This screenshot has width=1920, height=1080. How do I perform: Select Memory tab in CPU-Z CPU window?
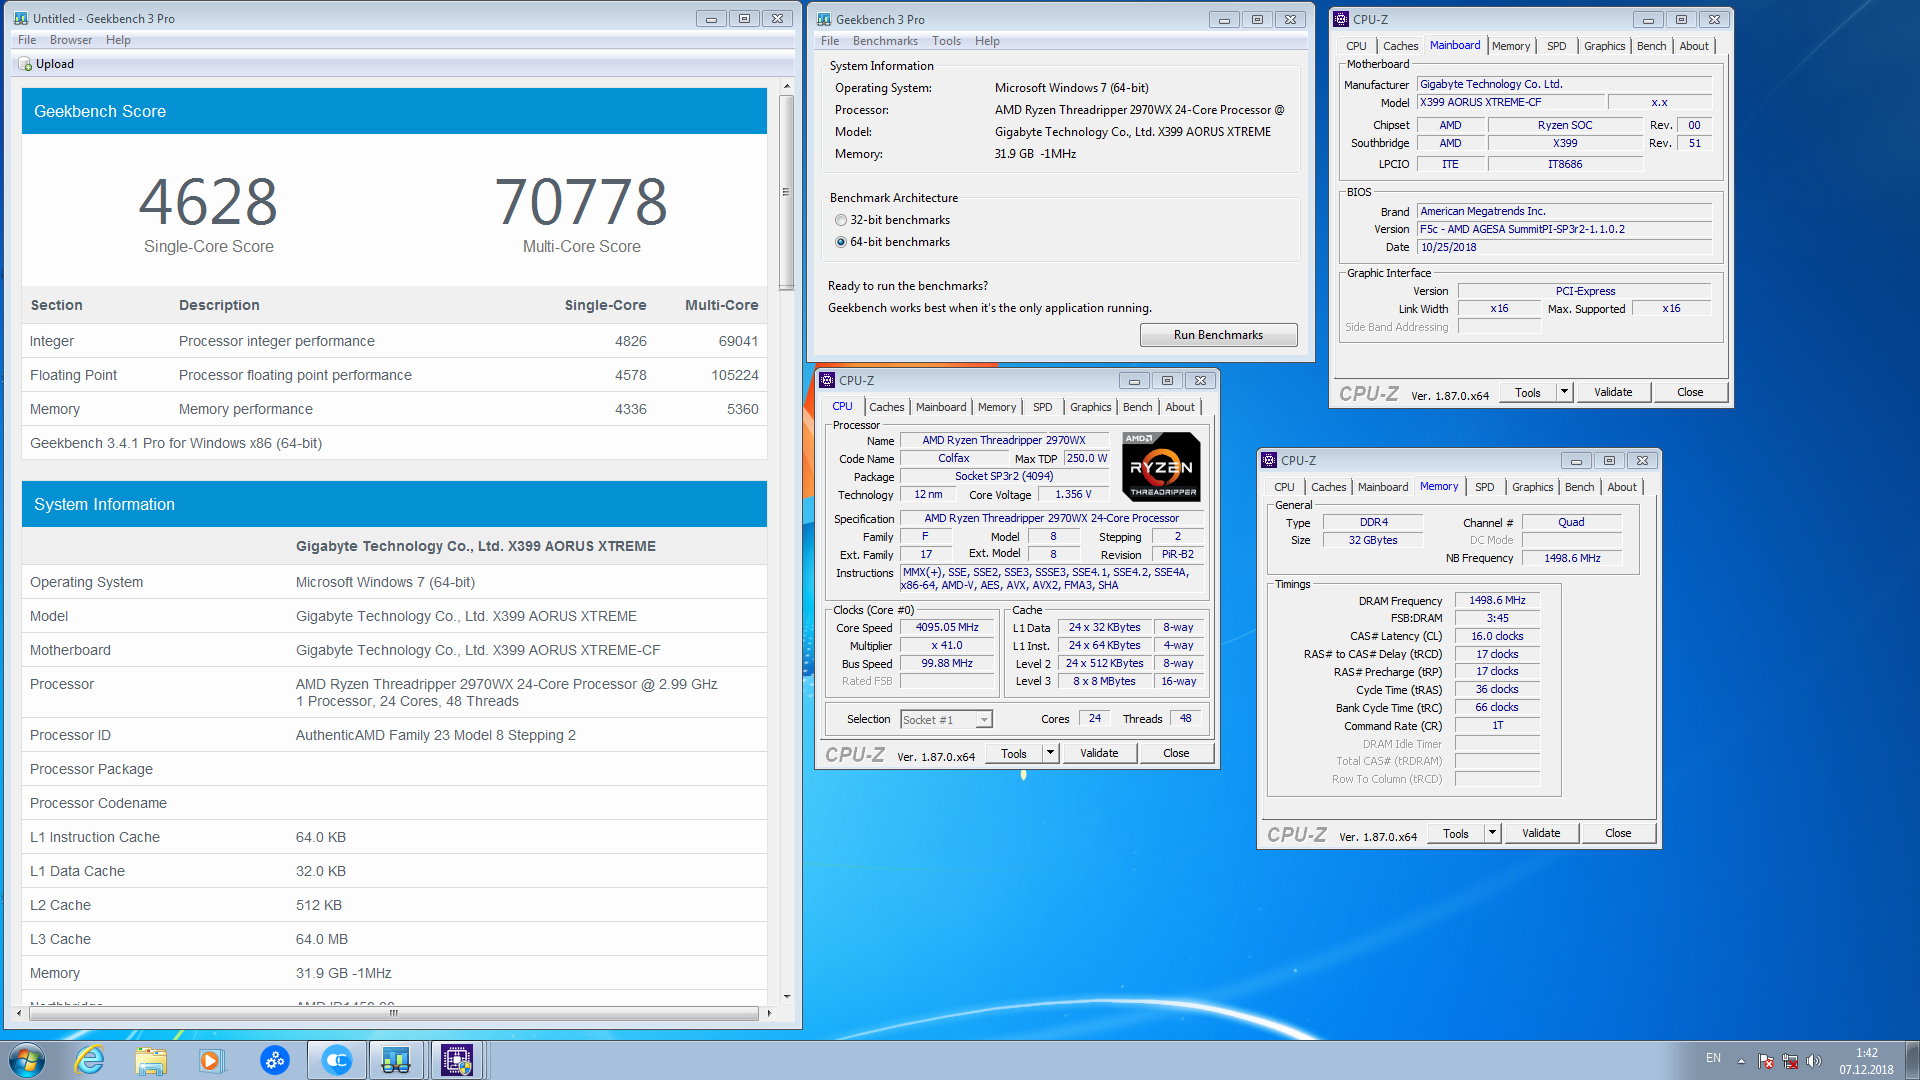click(996, 407)
